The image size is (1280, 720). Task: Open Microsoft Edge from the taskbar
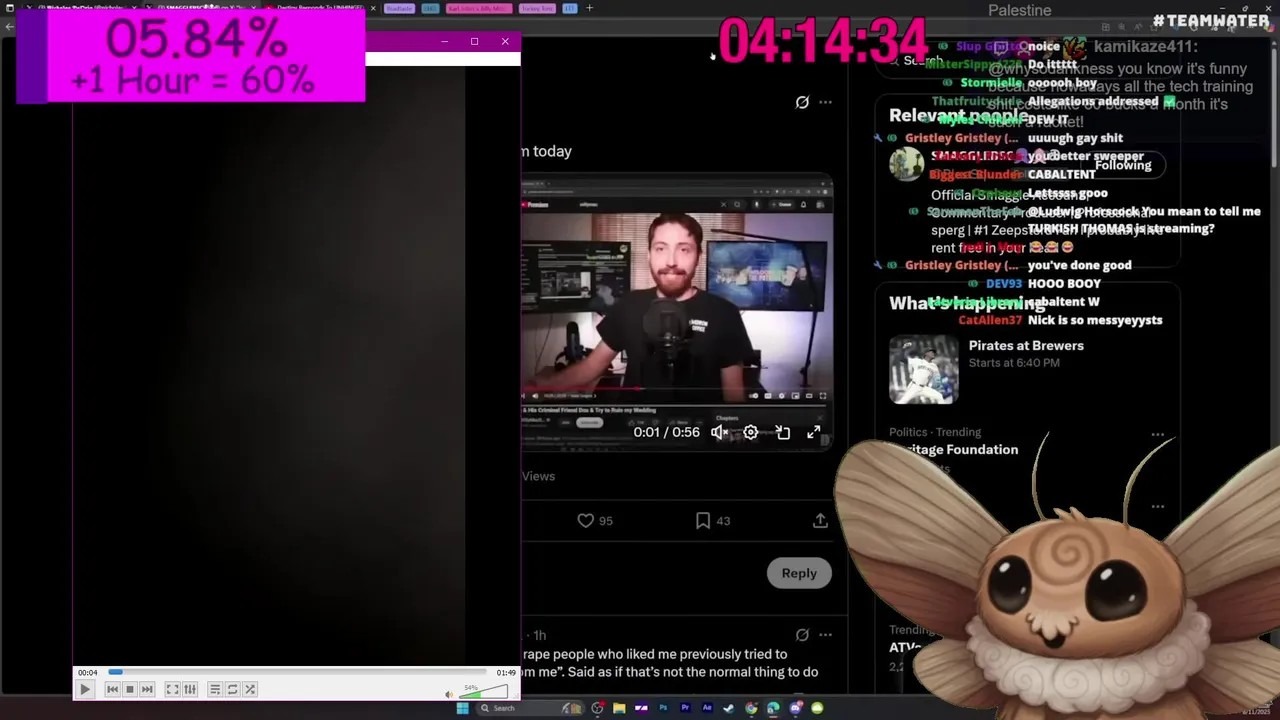773,708
